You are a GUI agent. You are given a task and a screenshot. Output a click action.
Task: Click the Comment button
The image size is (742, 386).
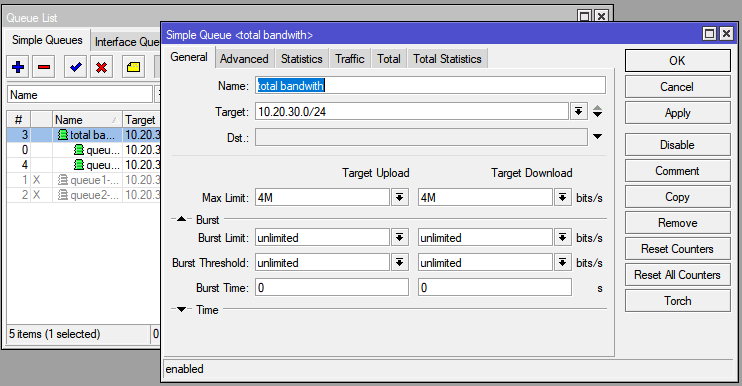tap(677, 171)
